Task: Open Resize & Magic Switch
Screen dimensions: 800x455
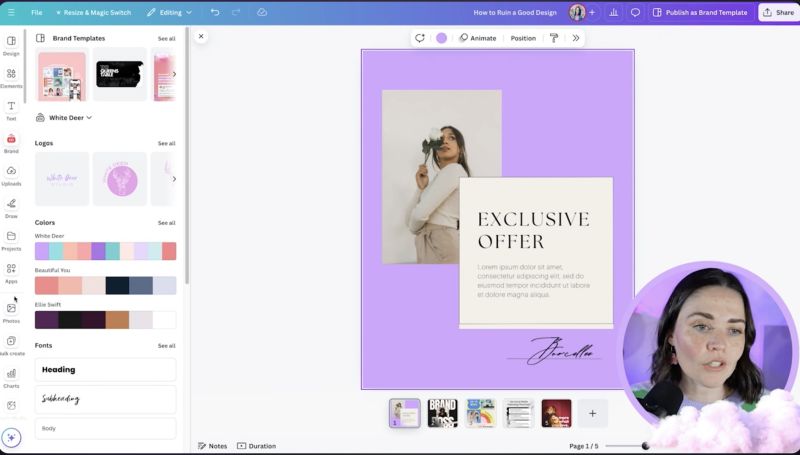Action: click(x=93, y=12)
